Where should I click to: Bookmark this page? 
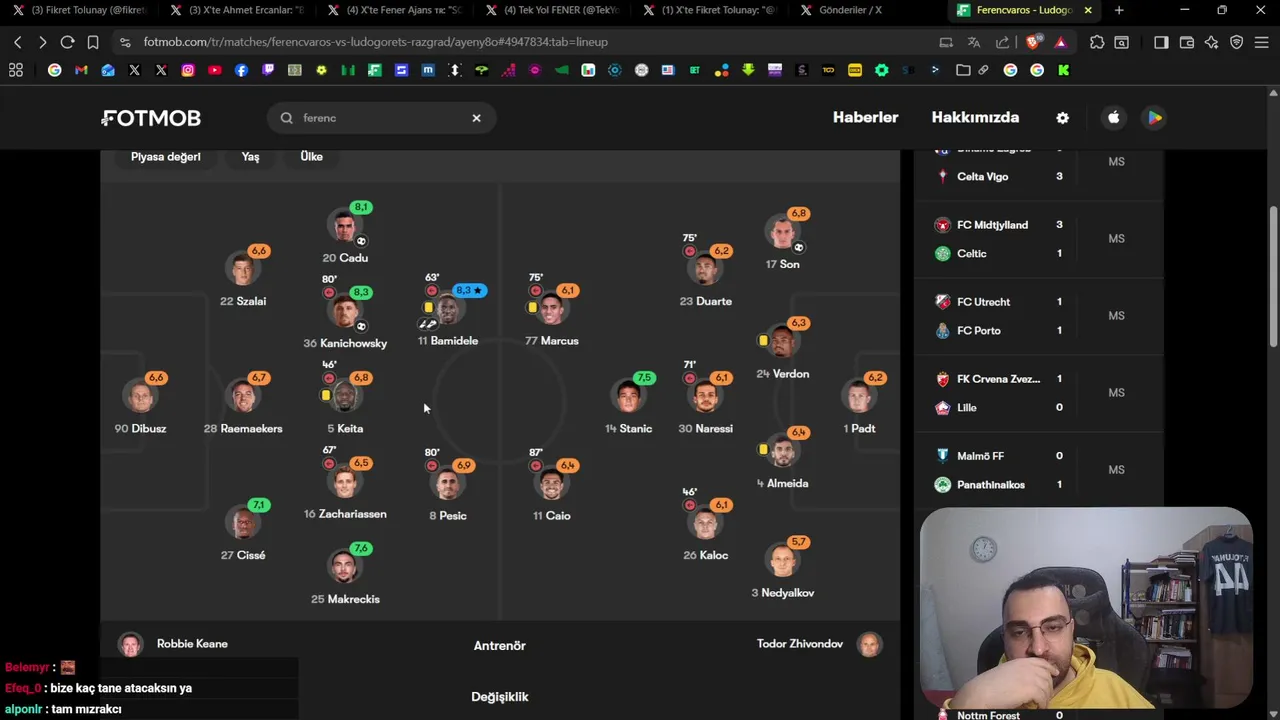(x=93, y=42)
